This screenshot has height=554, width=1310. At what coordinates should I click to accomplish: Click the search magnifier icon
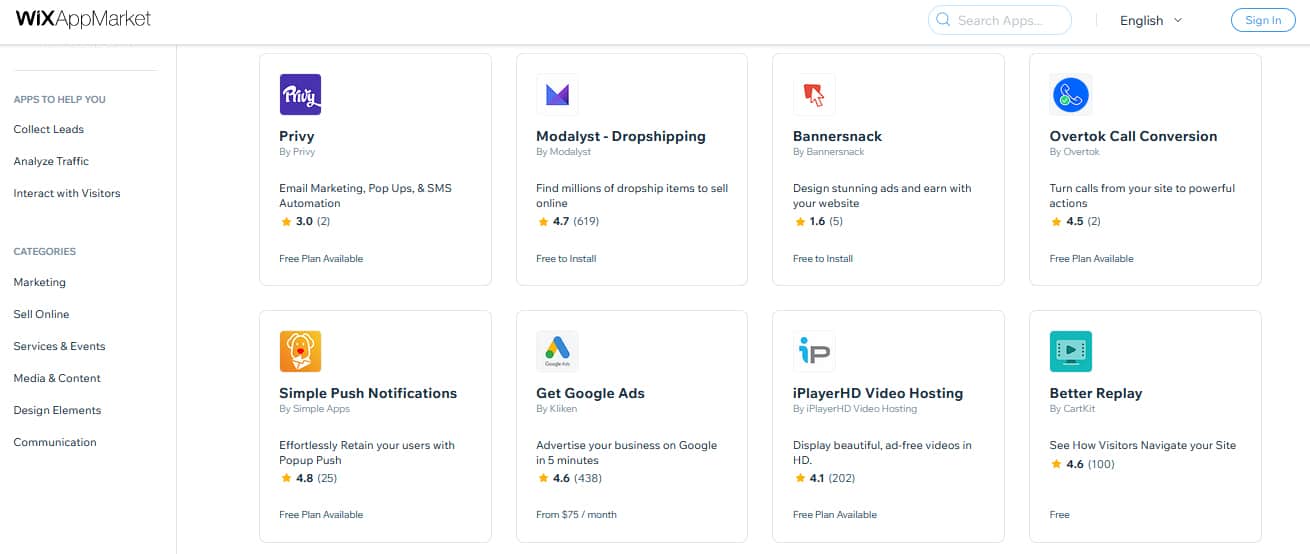coord(943,20)
